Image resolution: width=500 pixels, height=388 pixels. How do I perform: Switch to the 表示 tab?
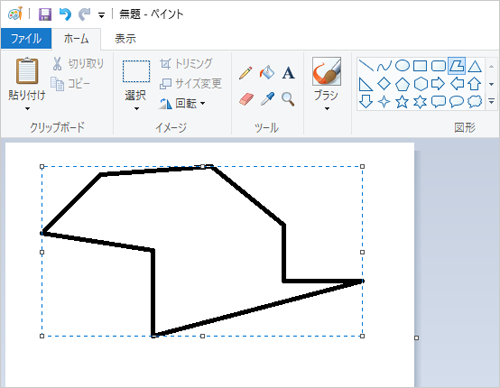125,39
